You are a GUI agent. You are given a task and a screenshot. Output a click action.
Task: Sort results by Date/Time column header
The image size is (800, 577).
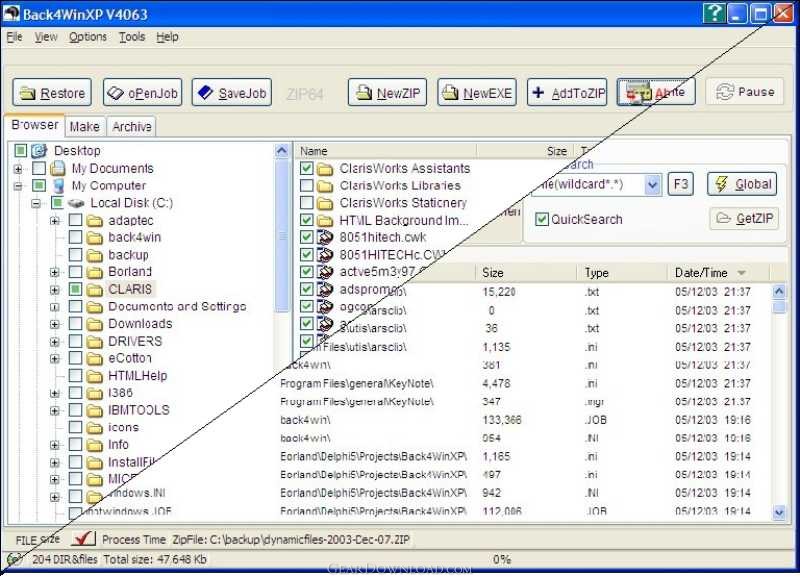(x=718, y=273)
